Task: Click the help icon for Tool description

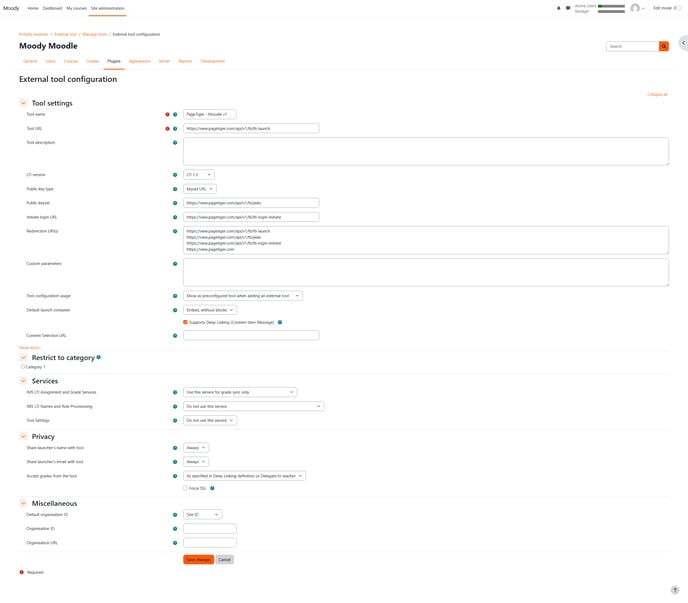Action: (175, 143)
